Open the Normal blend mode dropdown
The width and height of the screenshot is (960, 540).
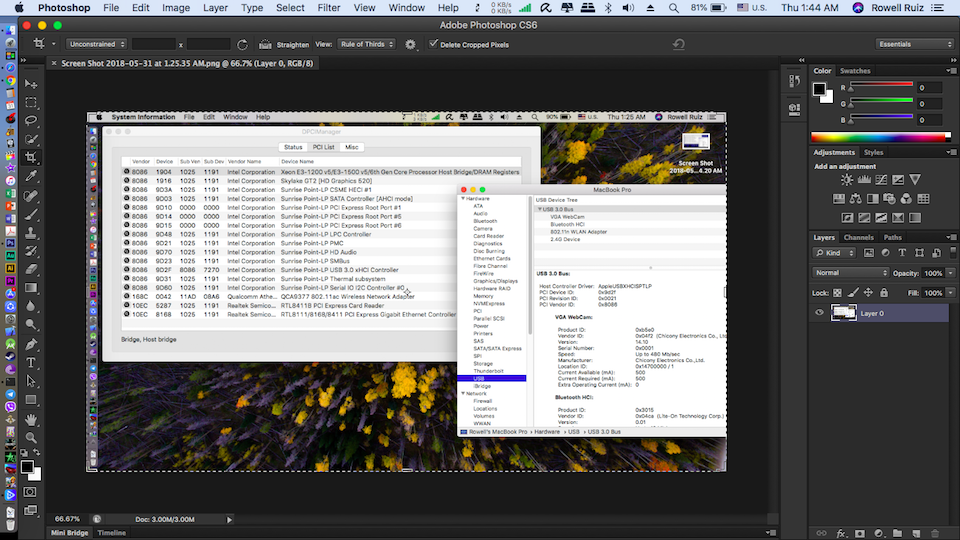pos(850,272)
